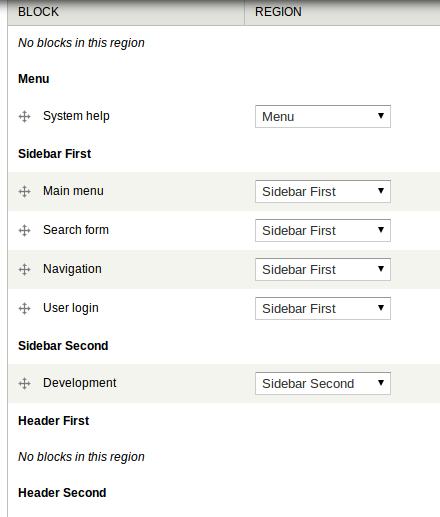Select the Main menu block label

(73, 191)
